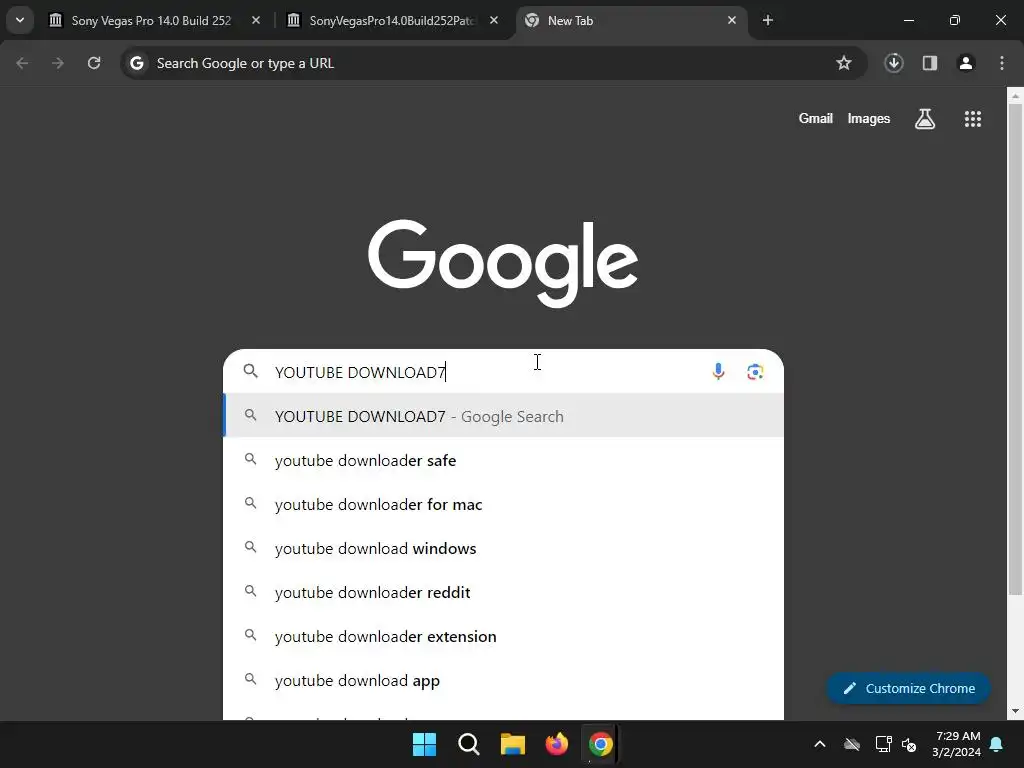
Task: Open the Windows Start menu
Action: click(x=424, y=744)
